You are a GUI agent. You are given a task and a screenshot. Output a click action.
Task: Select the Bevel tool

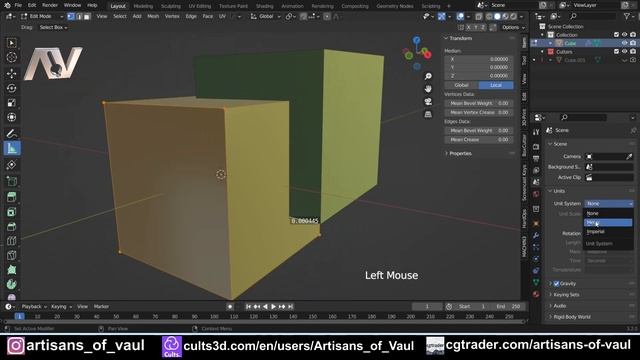(x=11, y=227)
